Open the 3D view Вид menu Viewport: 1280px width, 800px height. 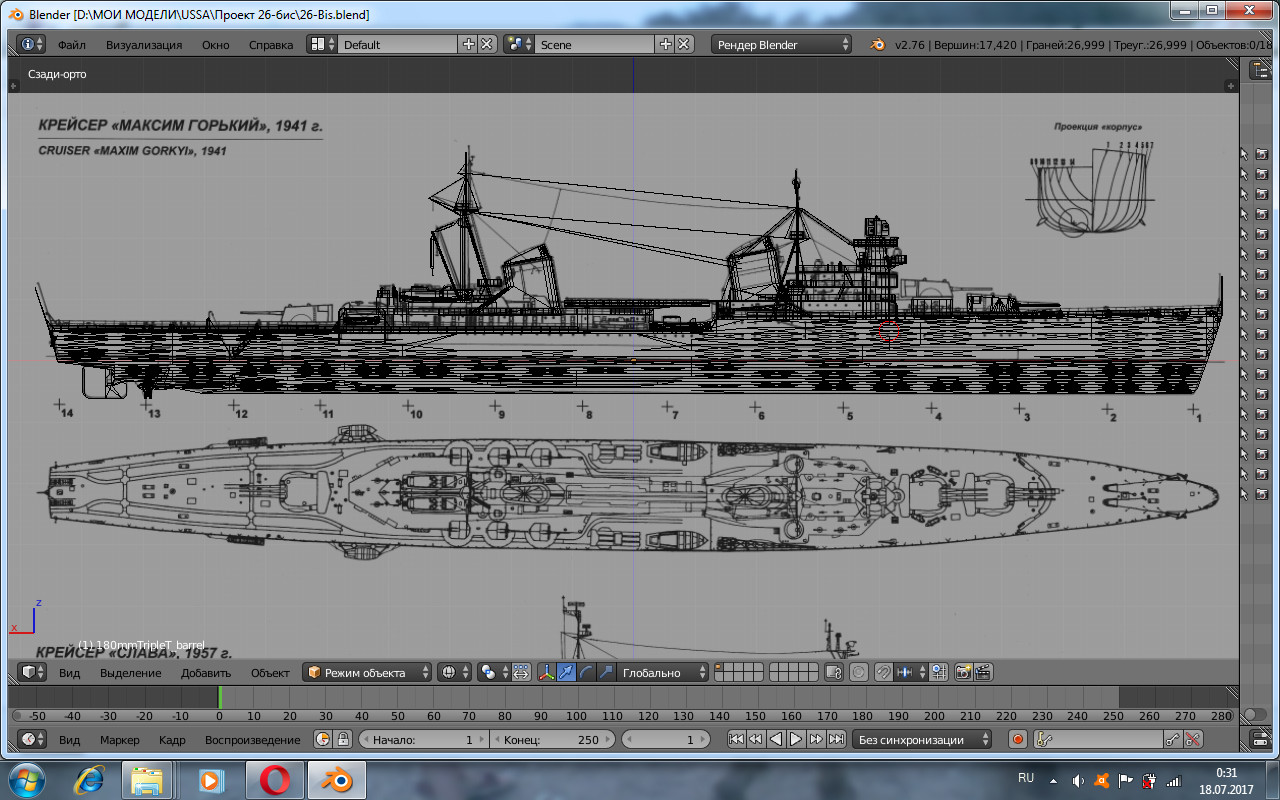point(69,673)
